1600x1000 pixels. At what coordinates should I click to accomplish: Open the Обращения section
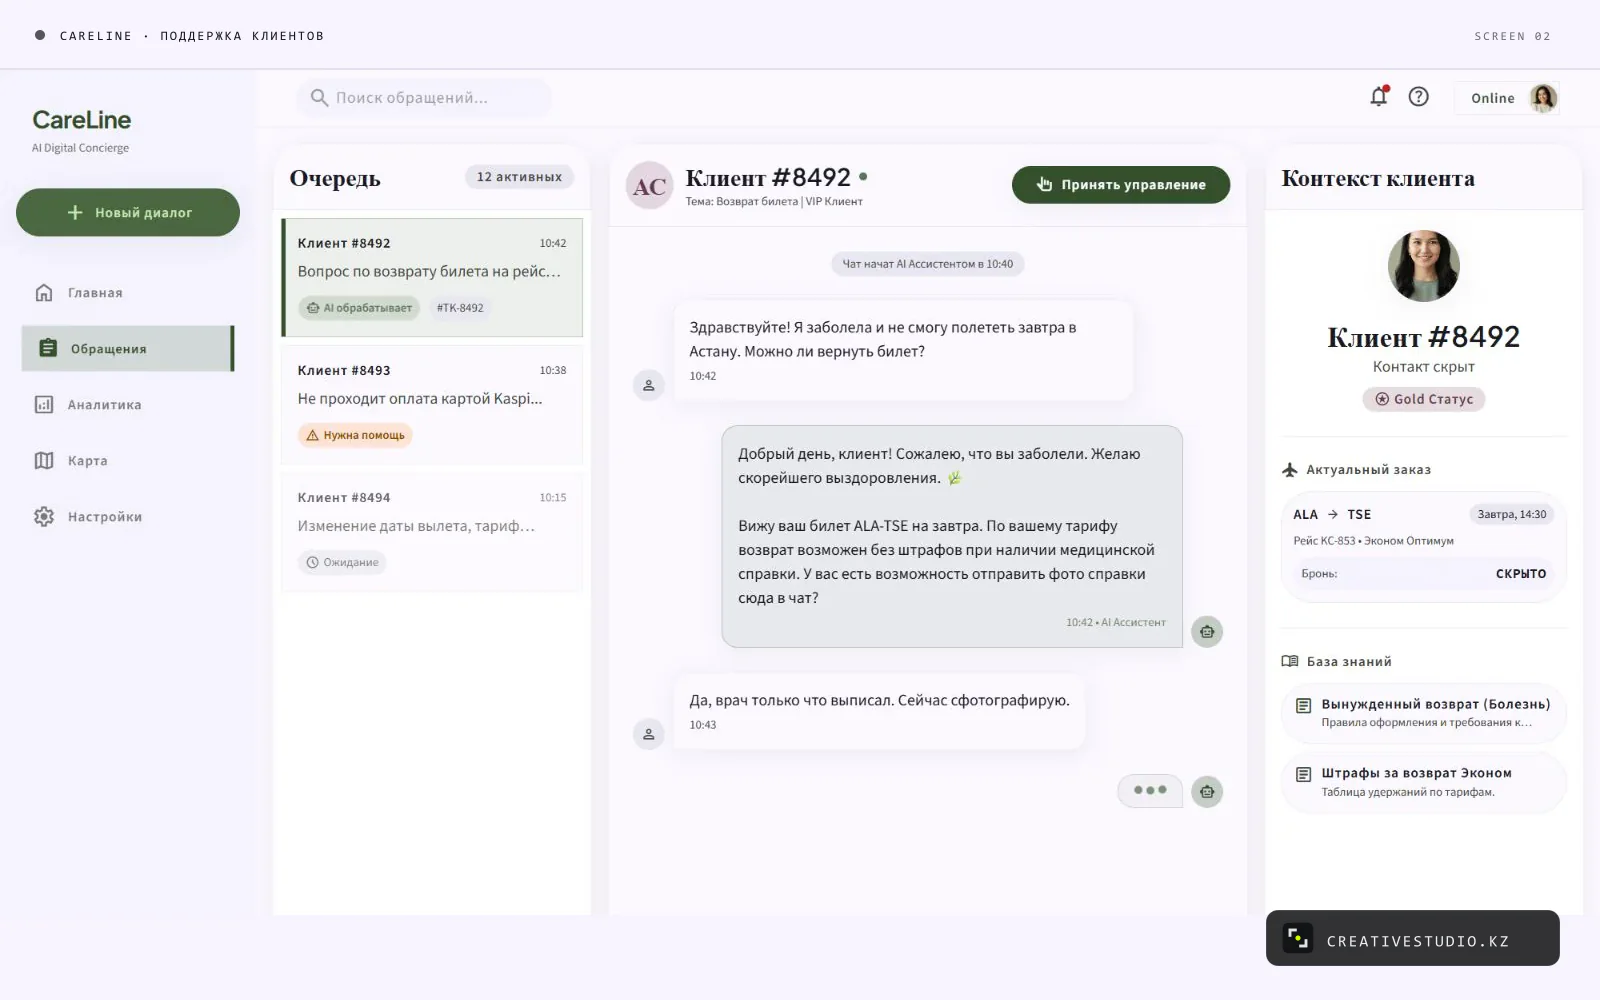click(128, 348)
